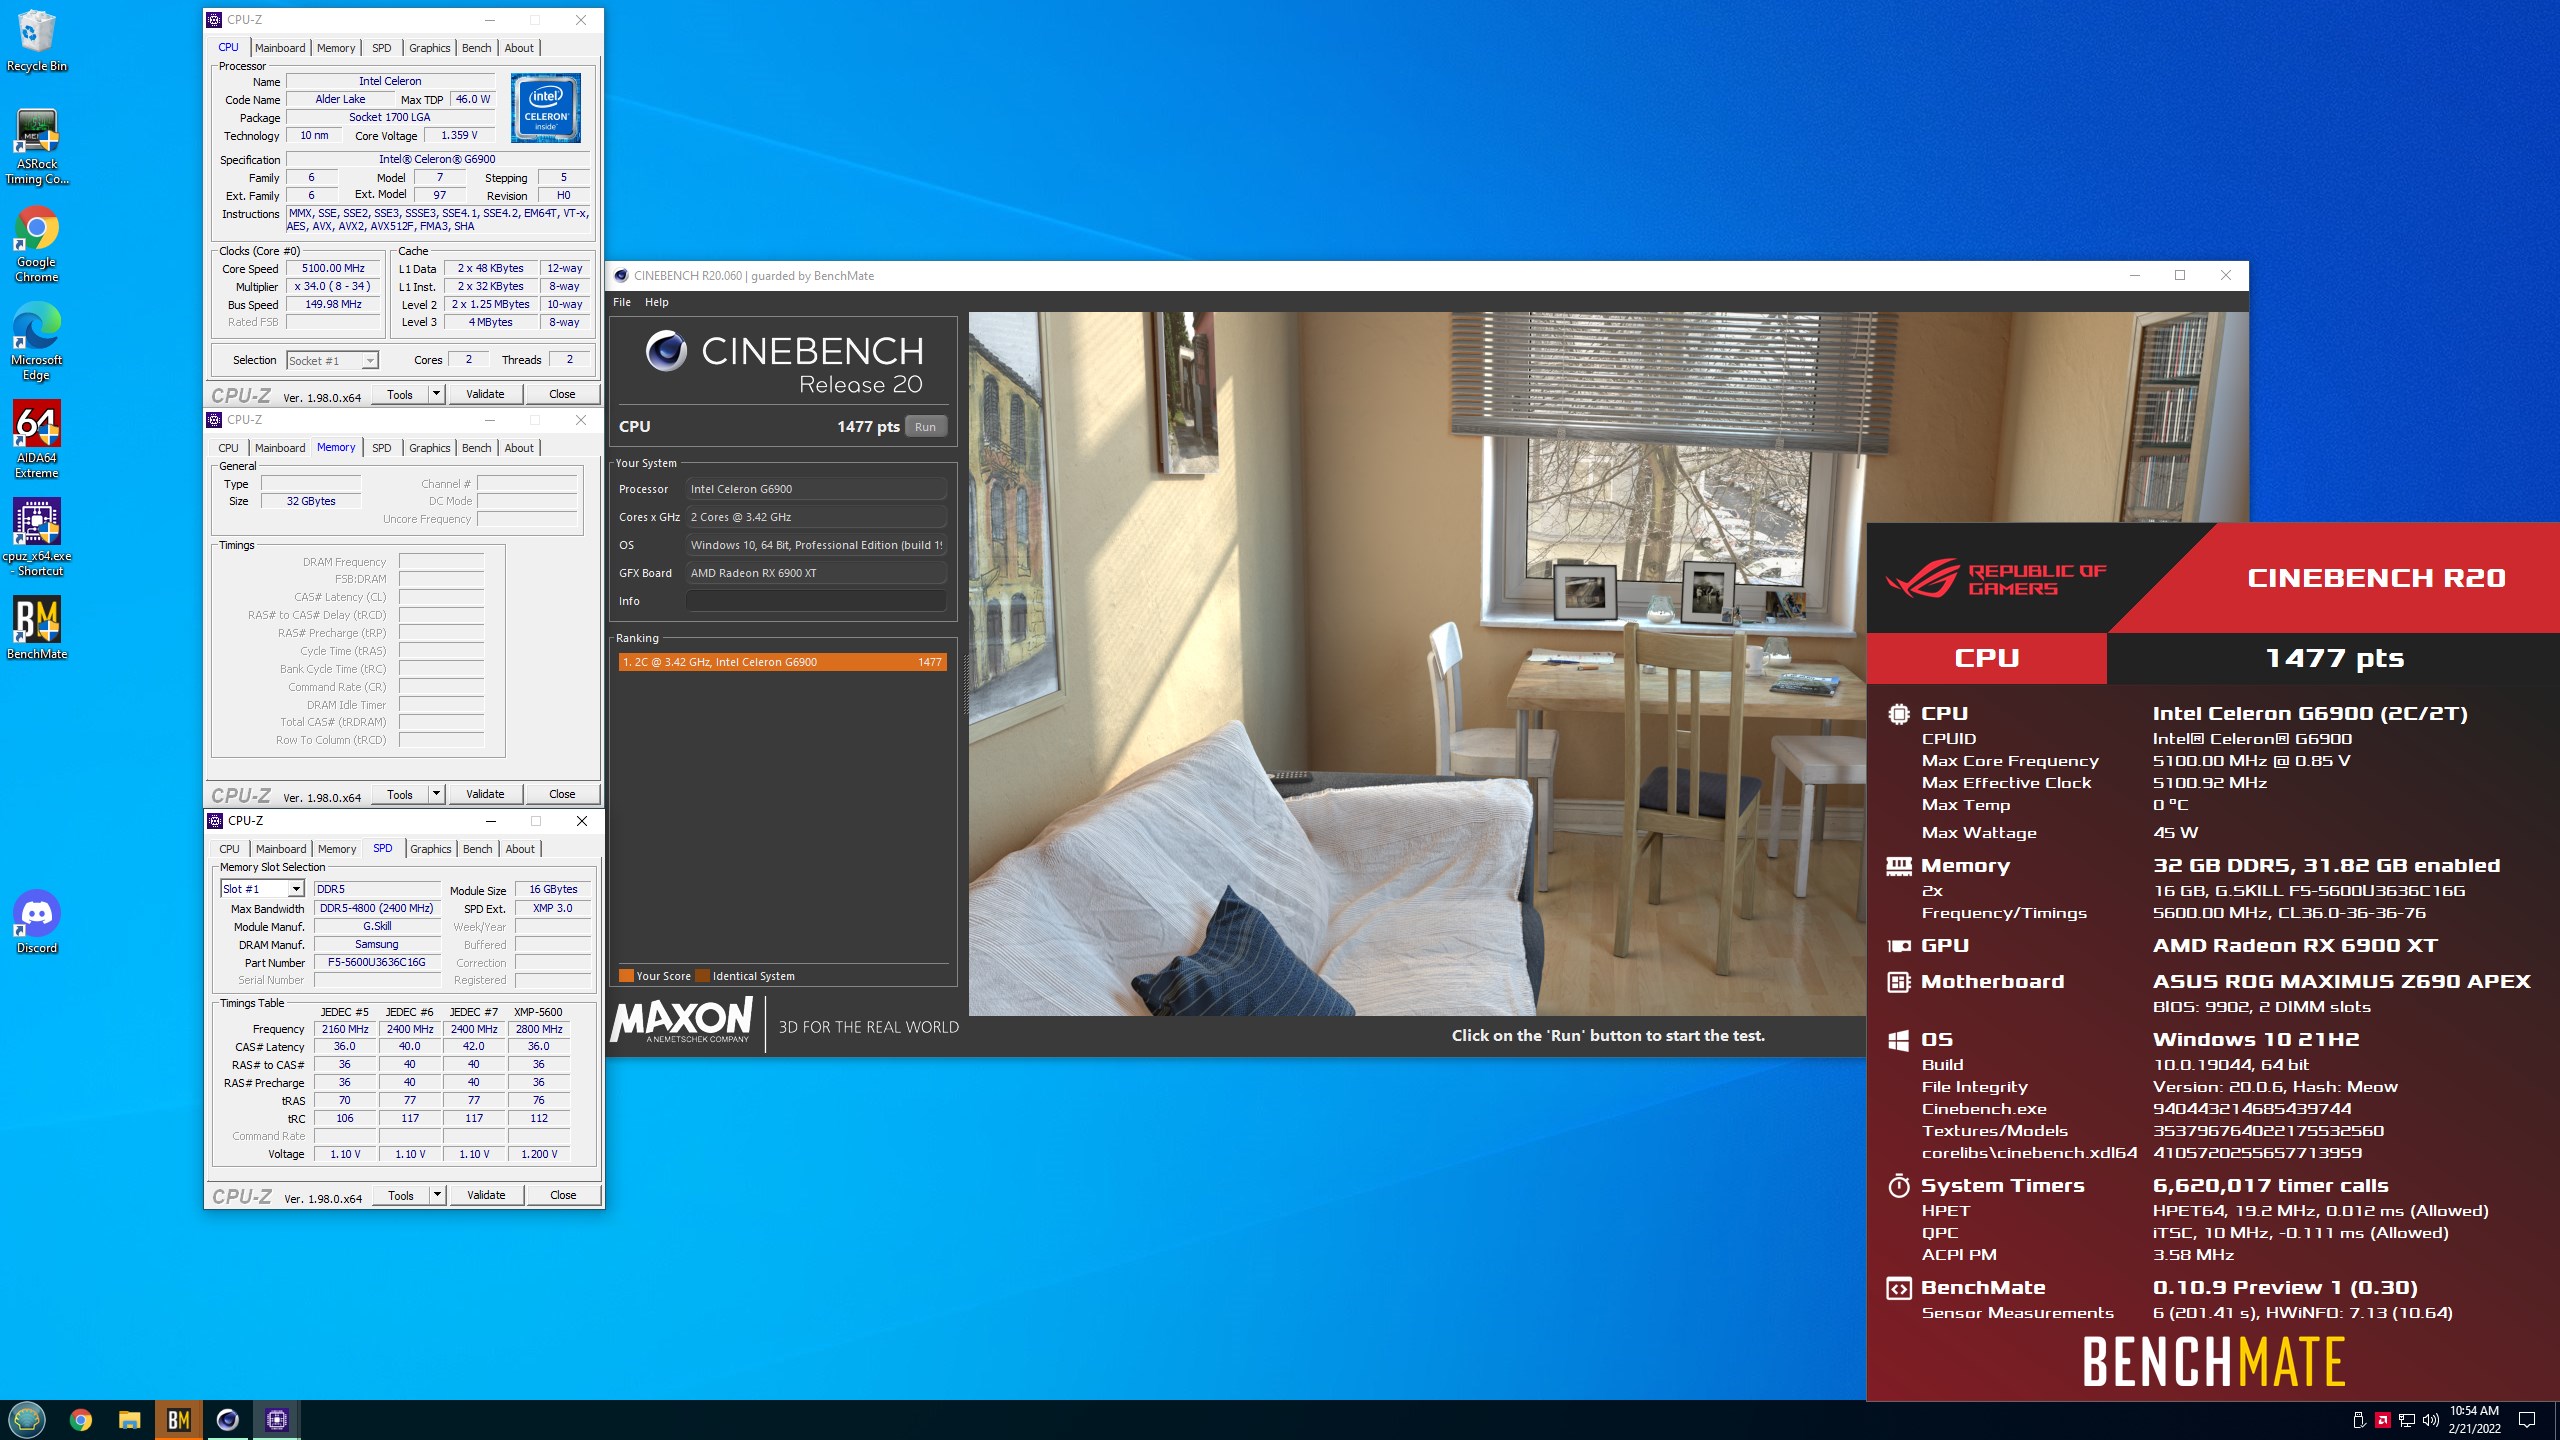Click the Cinebench logo in the side panel
2560x1440 pixels.
[x=783, y=362]
